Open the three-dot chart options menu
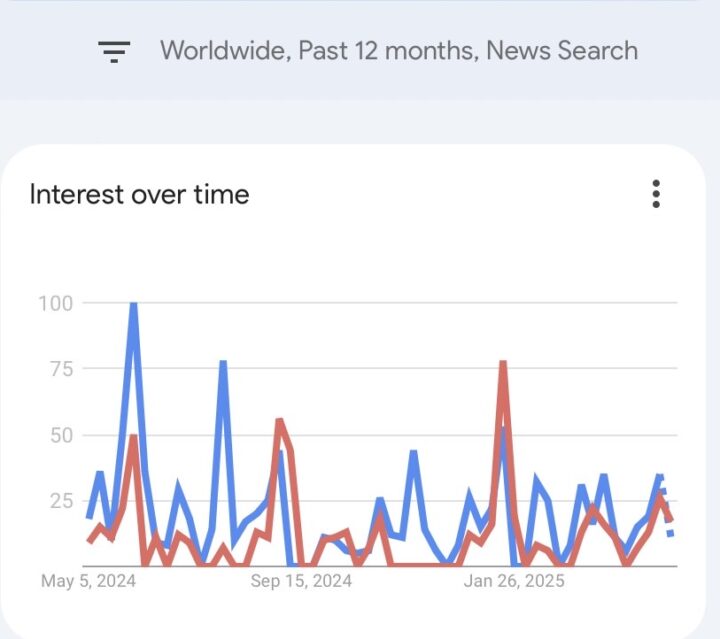 (656, 194)
